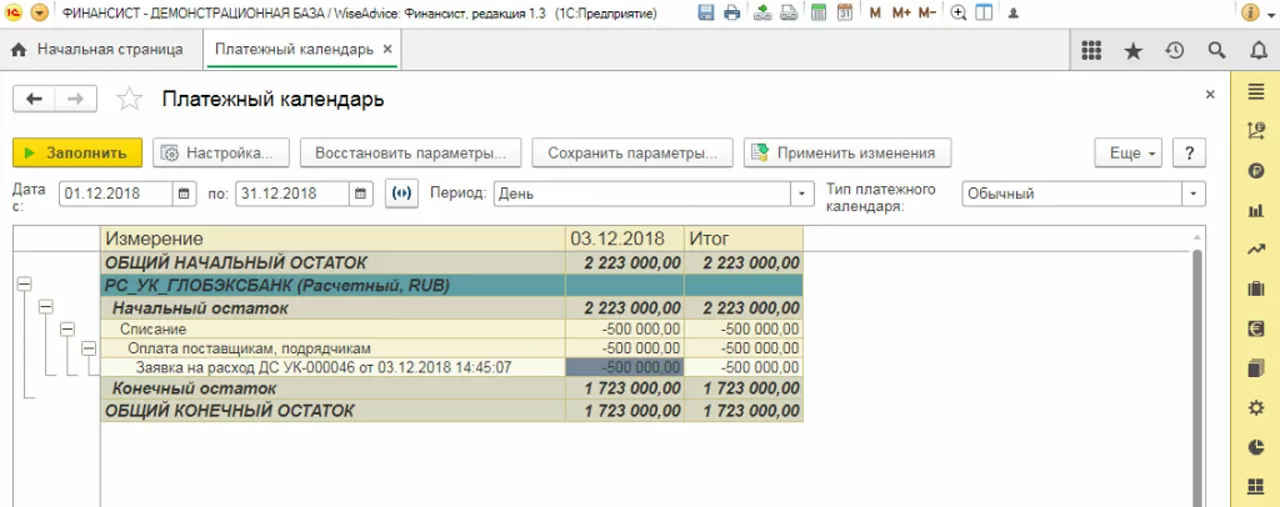Click the yellow information icon

[1250, 14]
